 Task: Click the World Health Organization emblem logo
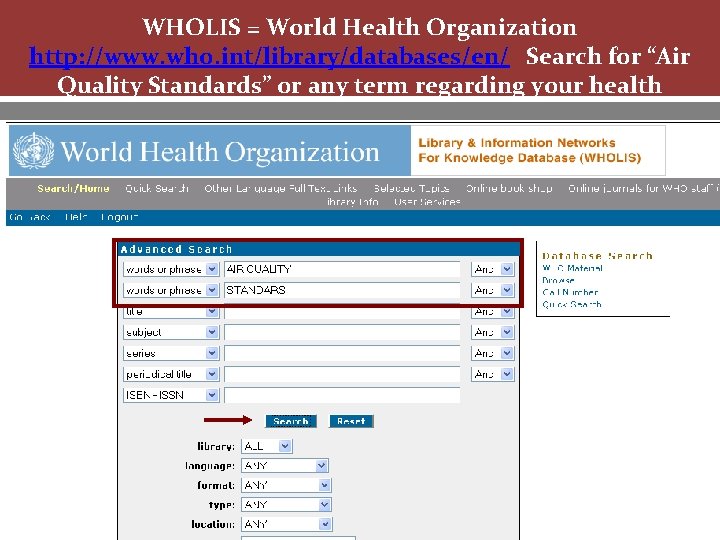(x=34, y=150)
